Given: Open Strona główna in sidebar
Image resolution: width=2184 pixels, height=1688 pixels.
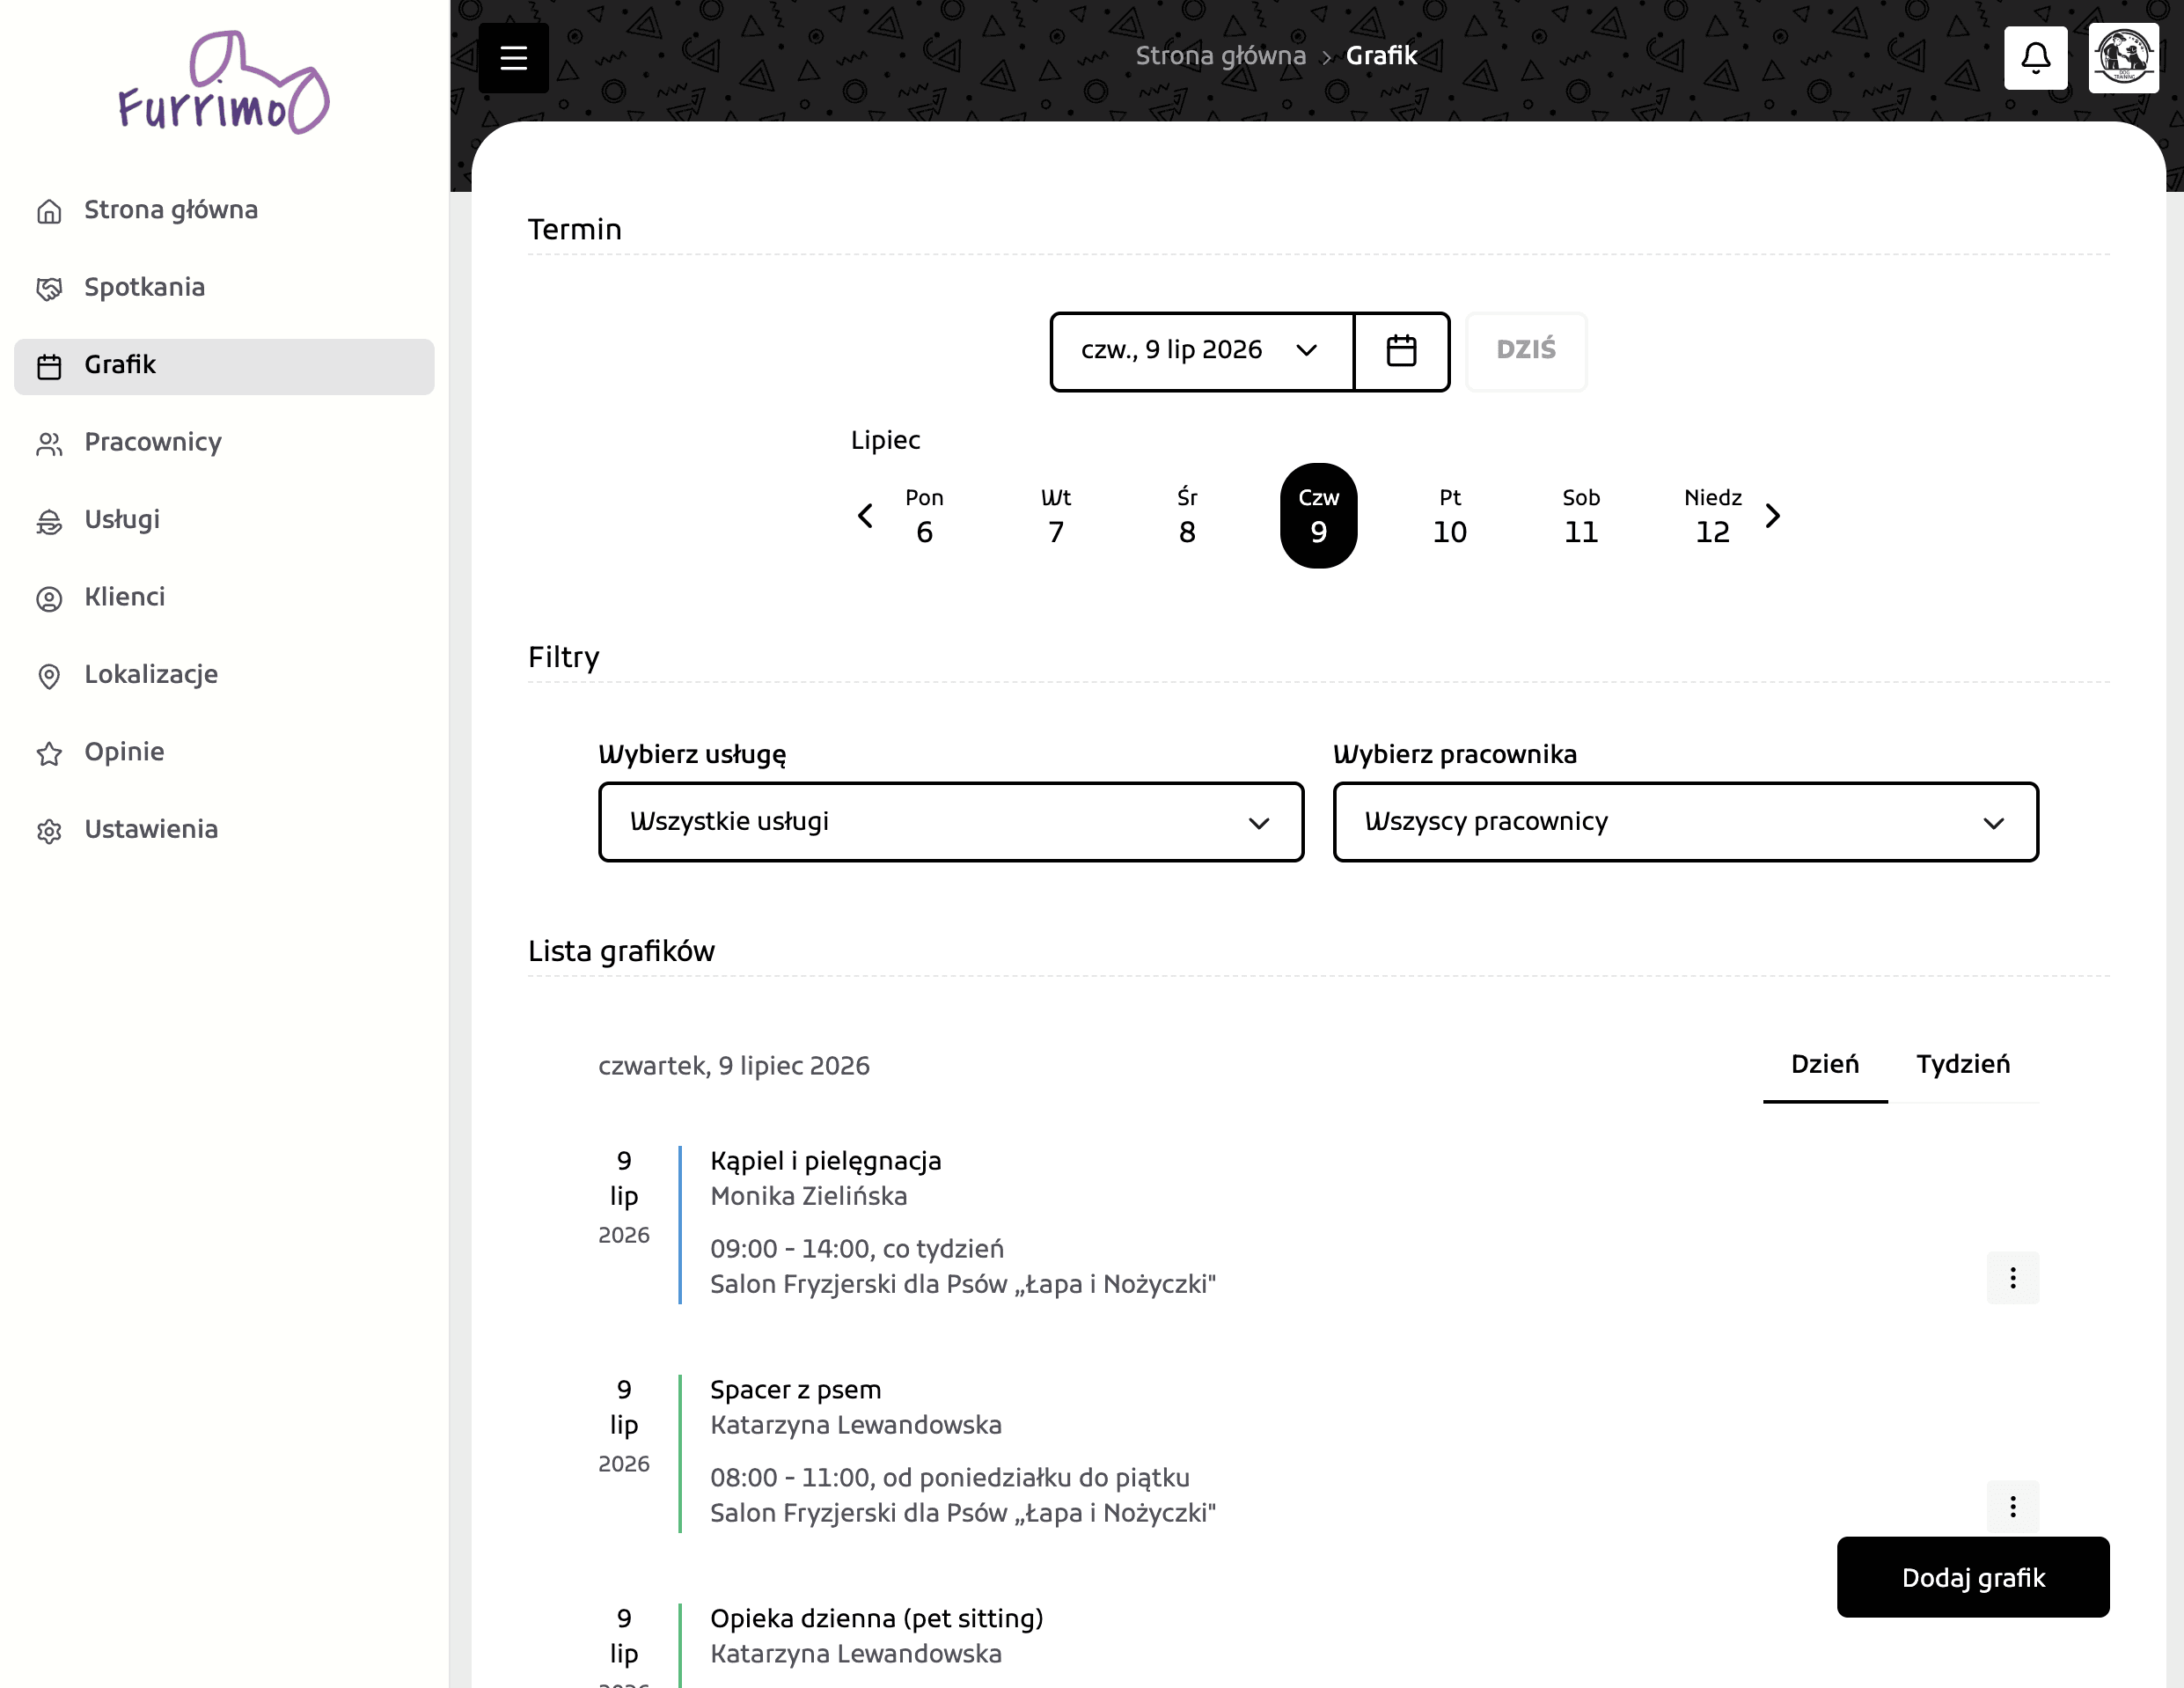Looking at the screenshot, I should [224, 211].
